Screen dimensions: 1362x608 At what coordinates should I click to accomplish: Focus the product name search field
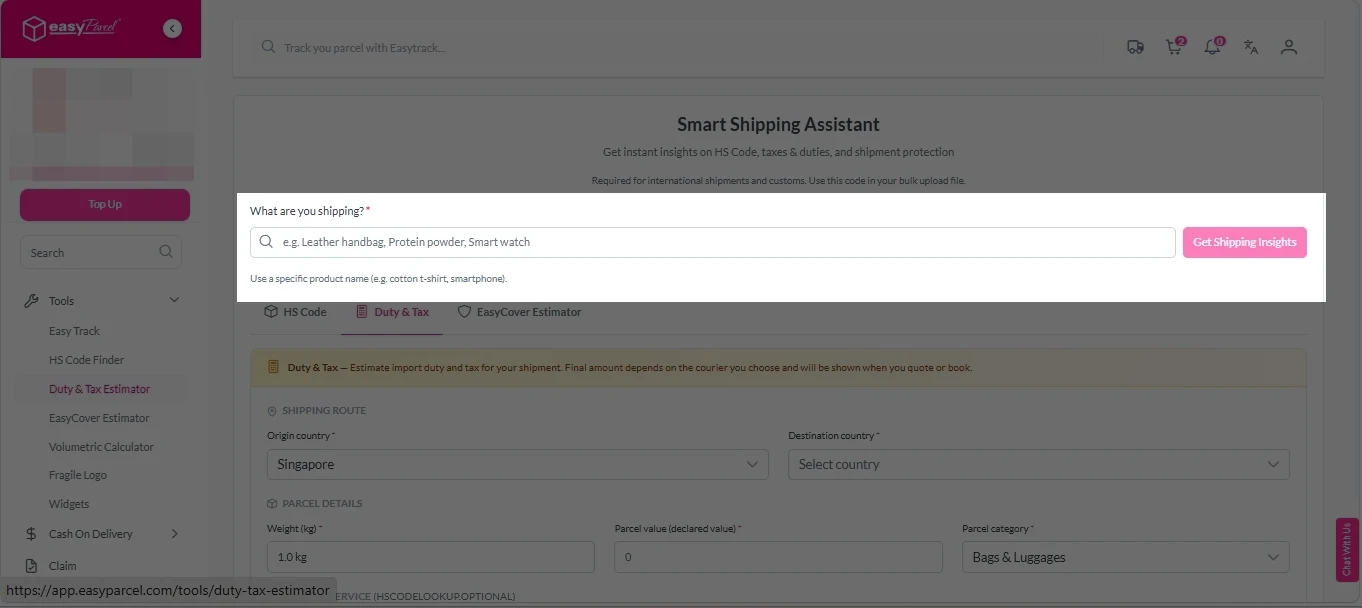(712, 242)
